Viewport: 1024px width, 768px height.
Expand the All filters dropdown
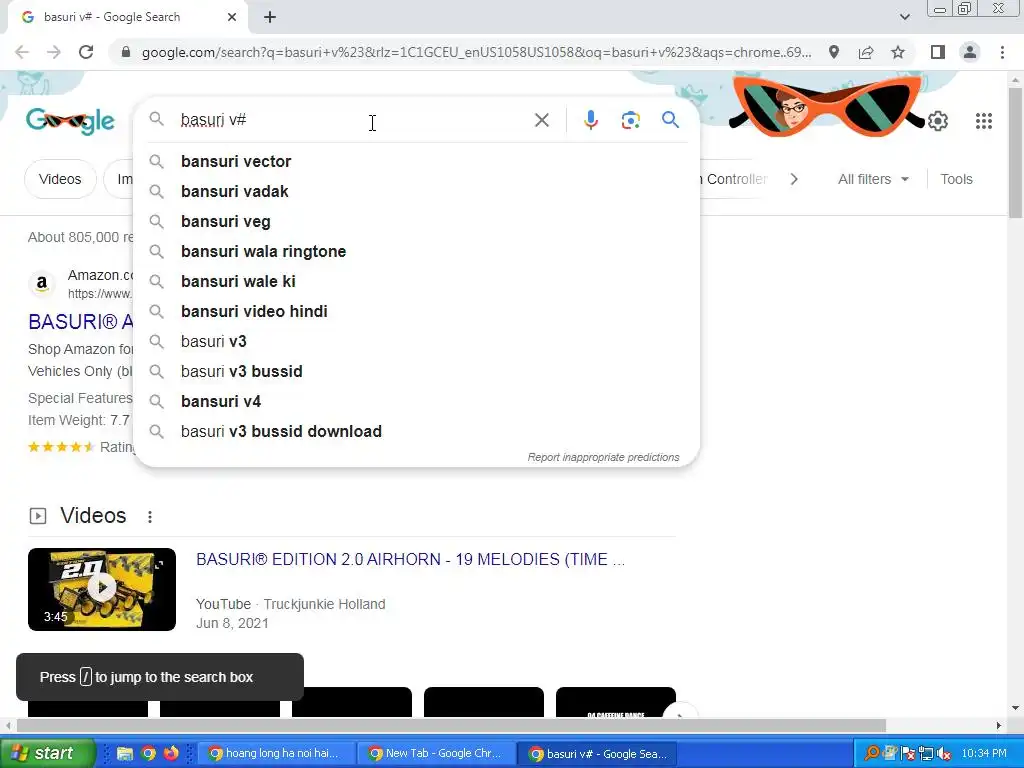[873, 179]
